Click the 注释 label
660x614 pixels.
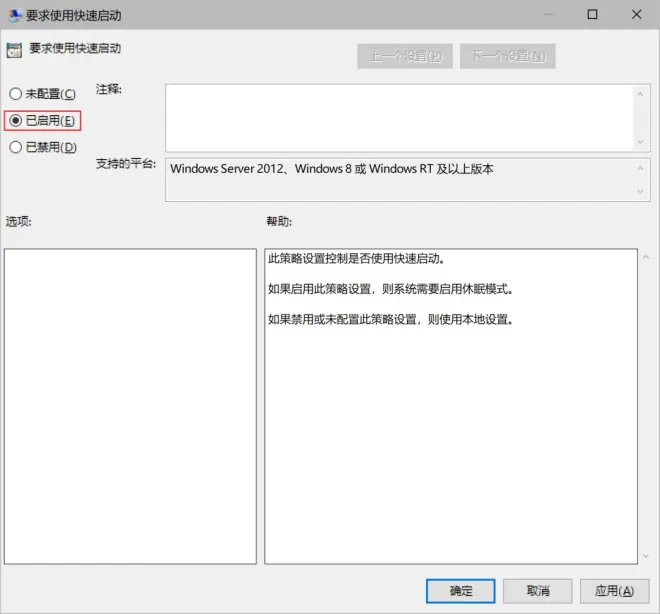tap(109, 89)
